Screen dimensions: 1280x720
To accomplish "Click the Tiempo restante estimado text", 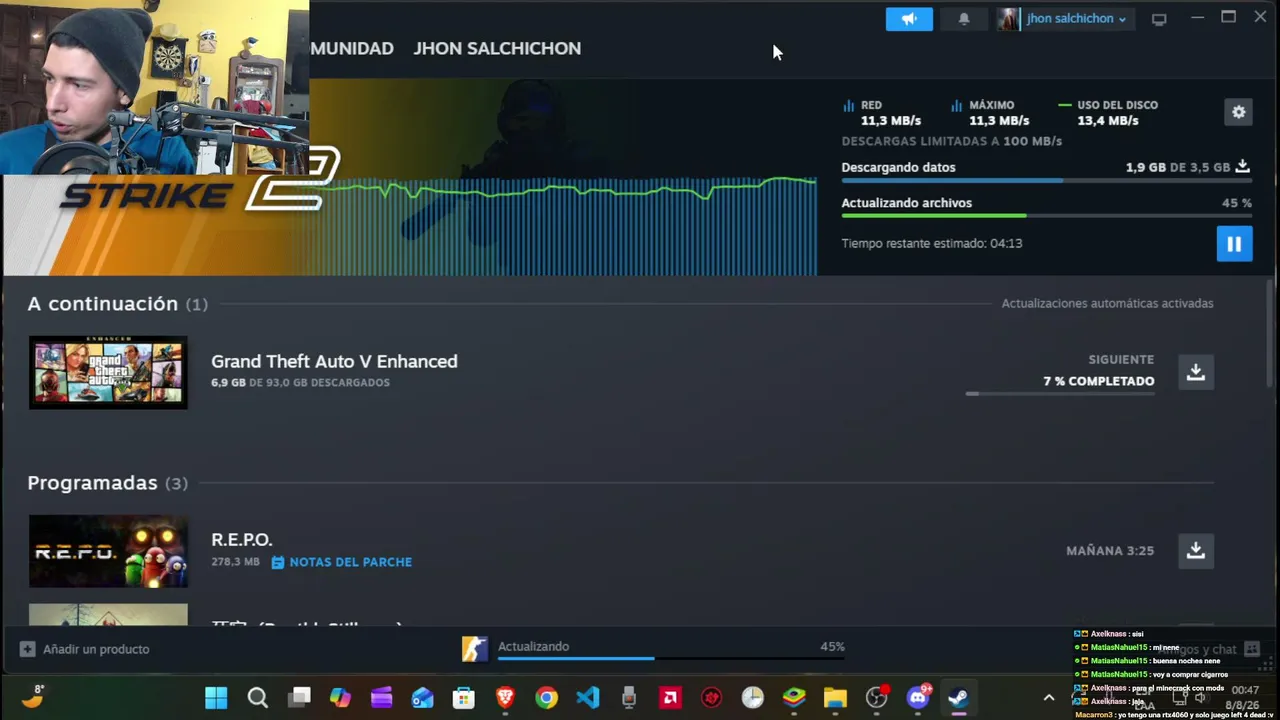I will 932,243.
